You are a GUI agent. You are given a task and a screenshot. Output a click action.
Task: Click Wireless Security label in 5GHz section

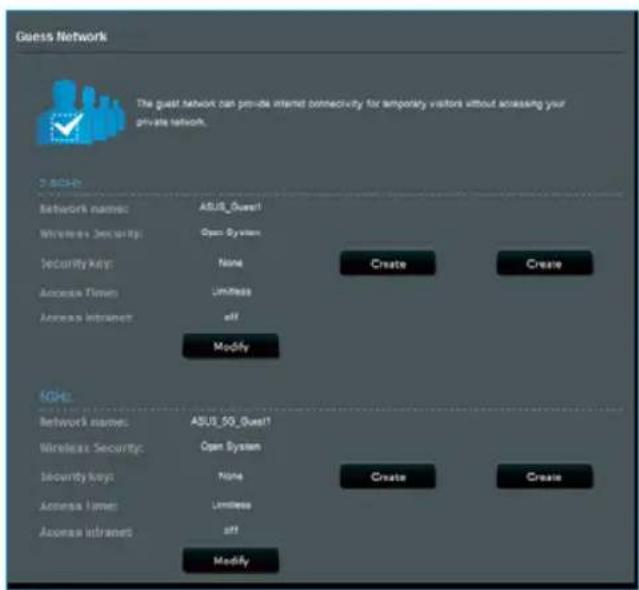(91, 448)
